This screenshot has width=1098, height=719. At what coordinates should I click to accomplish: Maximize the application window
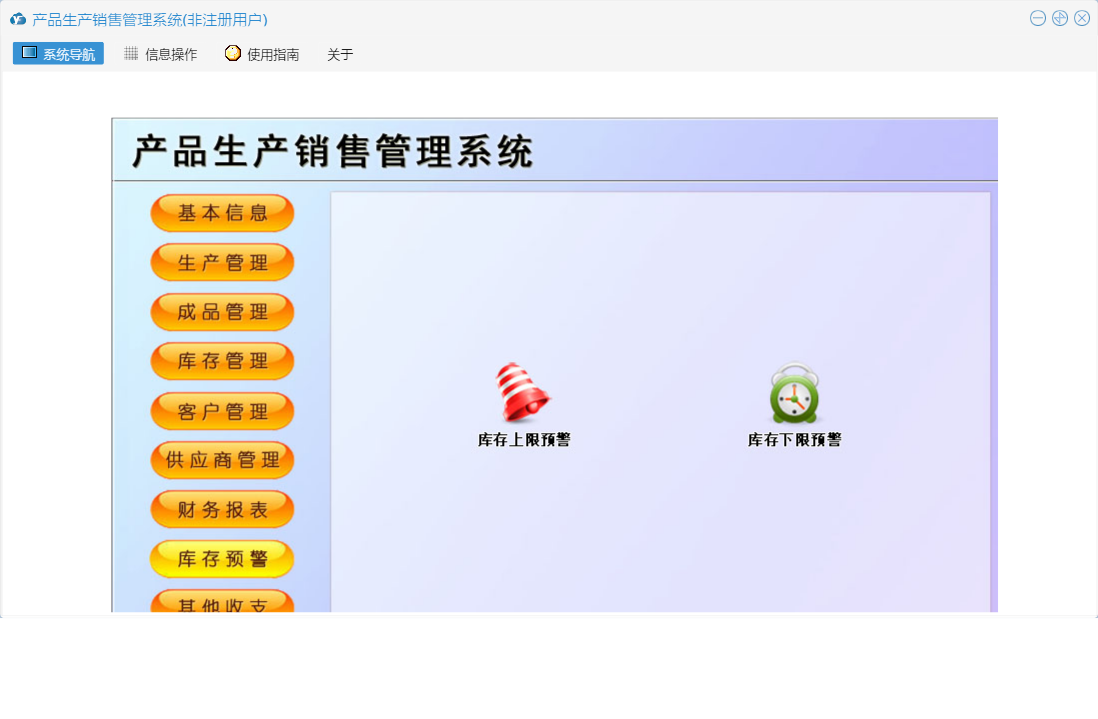(x=1060, y=19)
